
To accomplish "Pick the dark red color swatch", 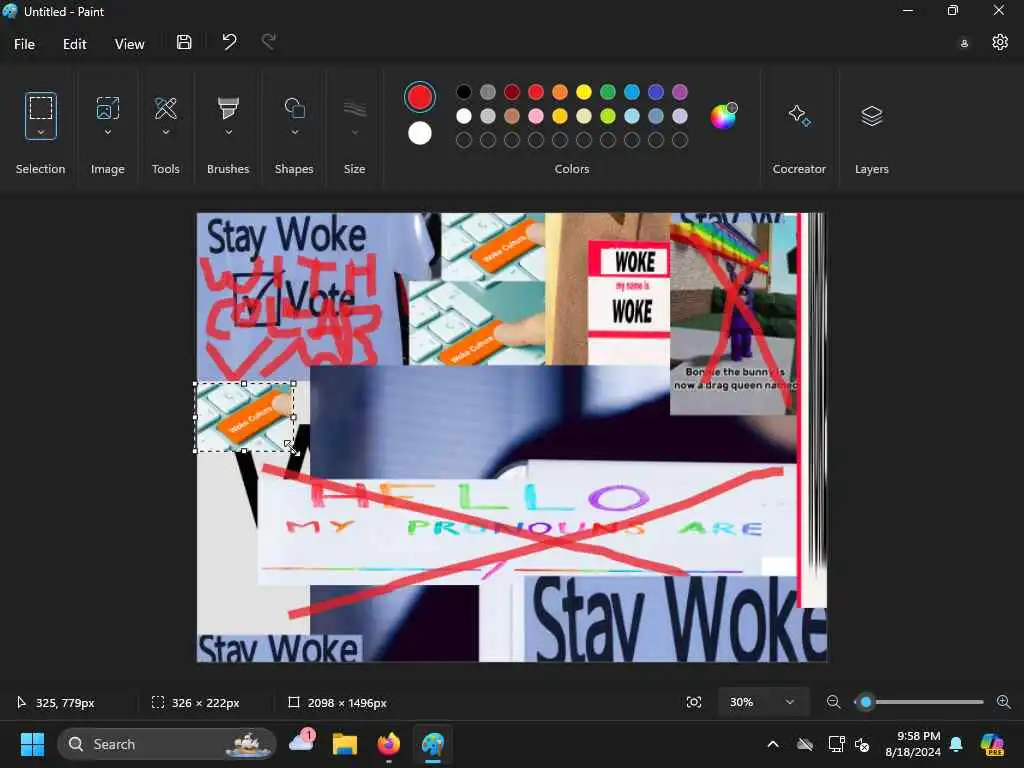I will [x=512, y=92].
